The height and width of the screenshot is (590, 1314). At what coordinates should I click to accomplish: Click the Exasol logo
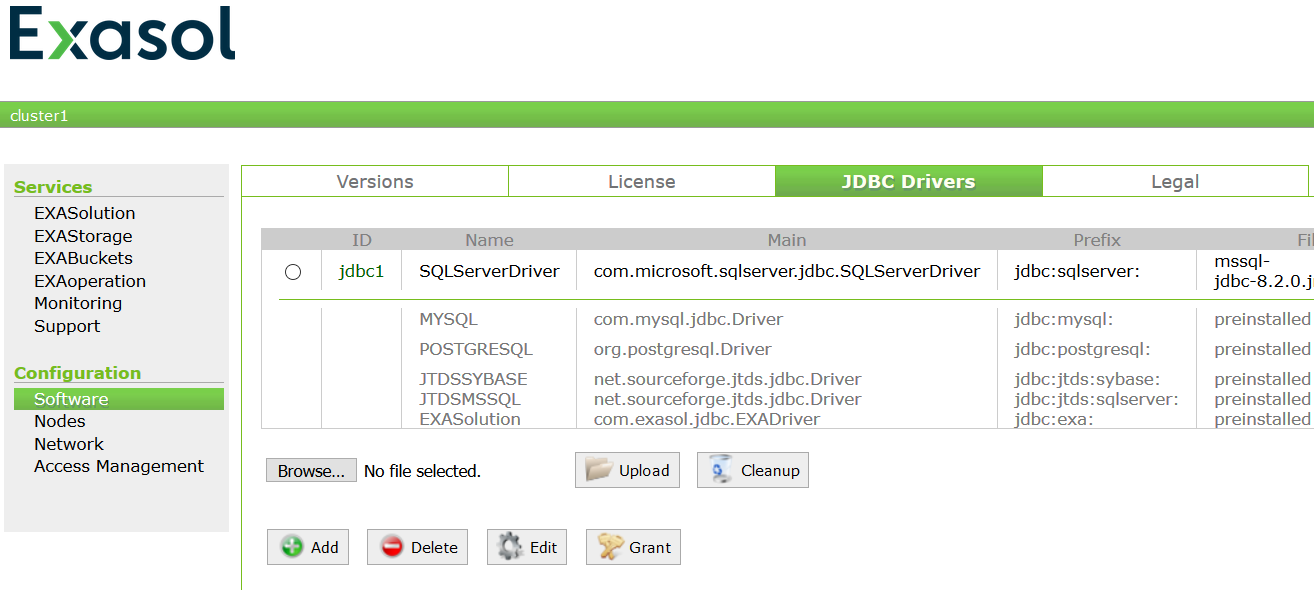point(122,34)
